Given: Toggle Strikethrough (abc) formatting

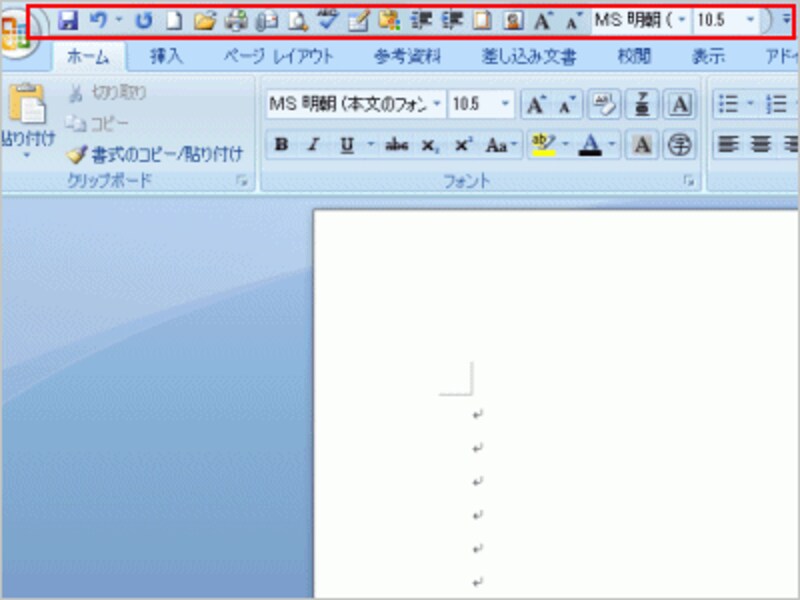Looking at the screenshot, I should click(x=396, y=145).
